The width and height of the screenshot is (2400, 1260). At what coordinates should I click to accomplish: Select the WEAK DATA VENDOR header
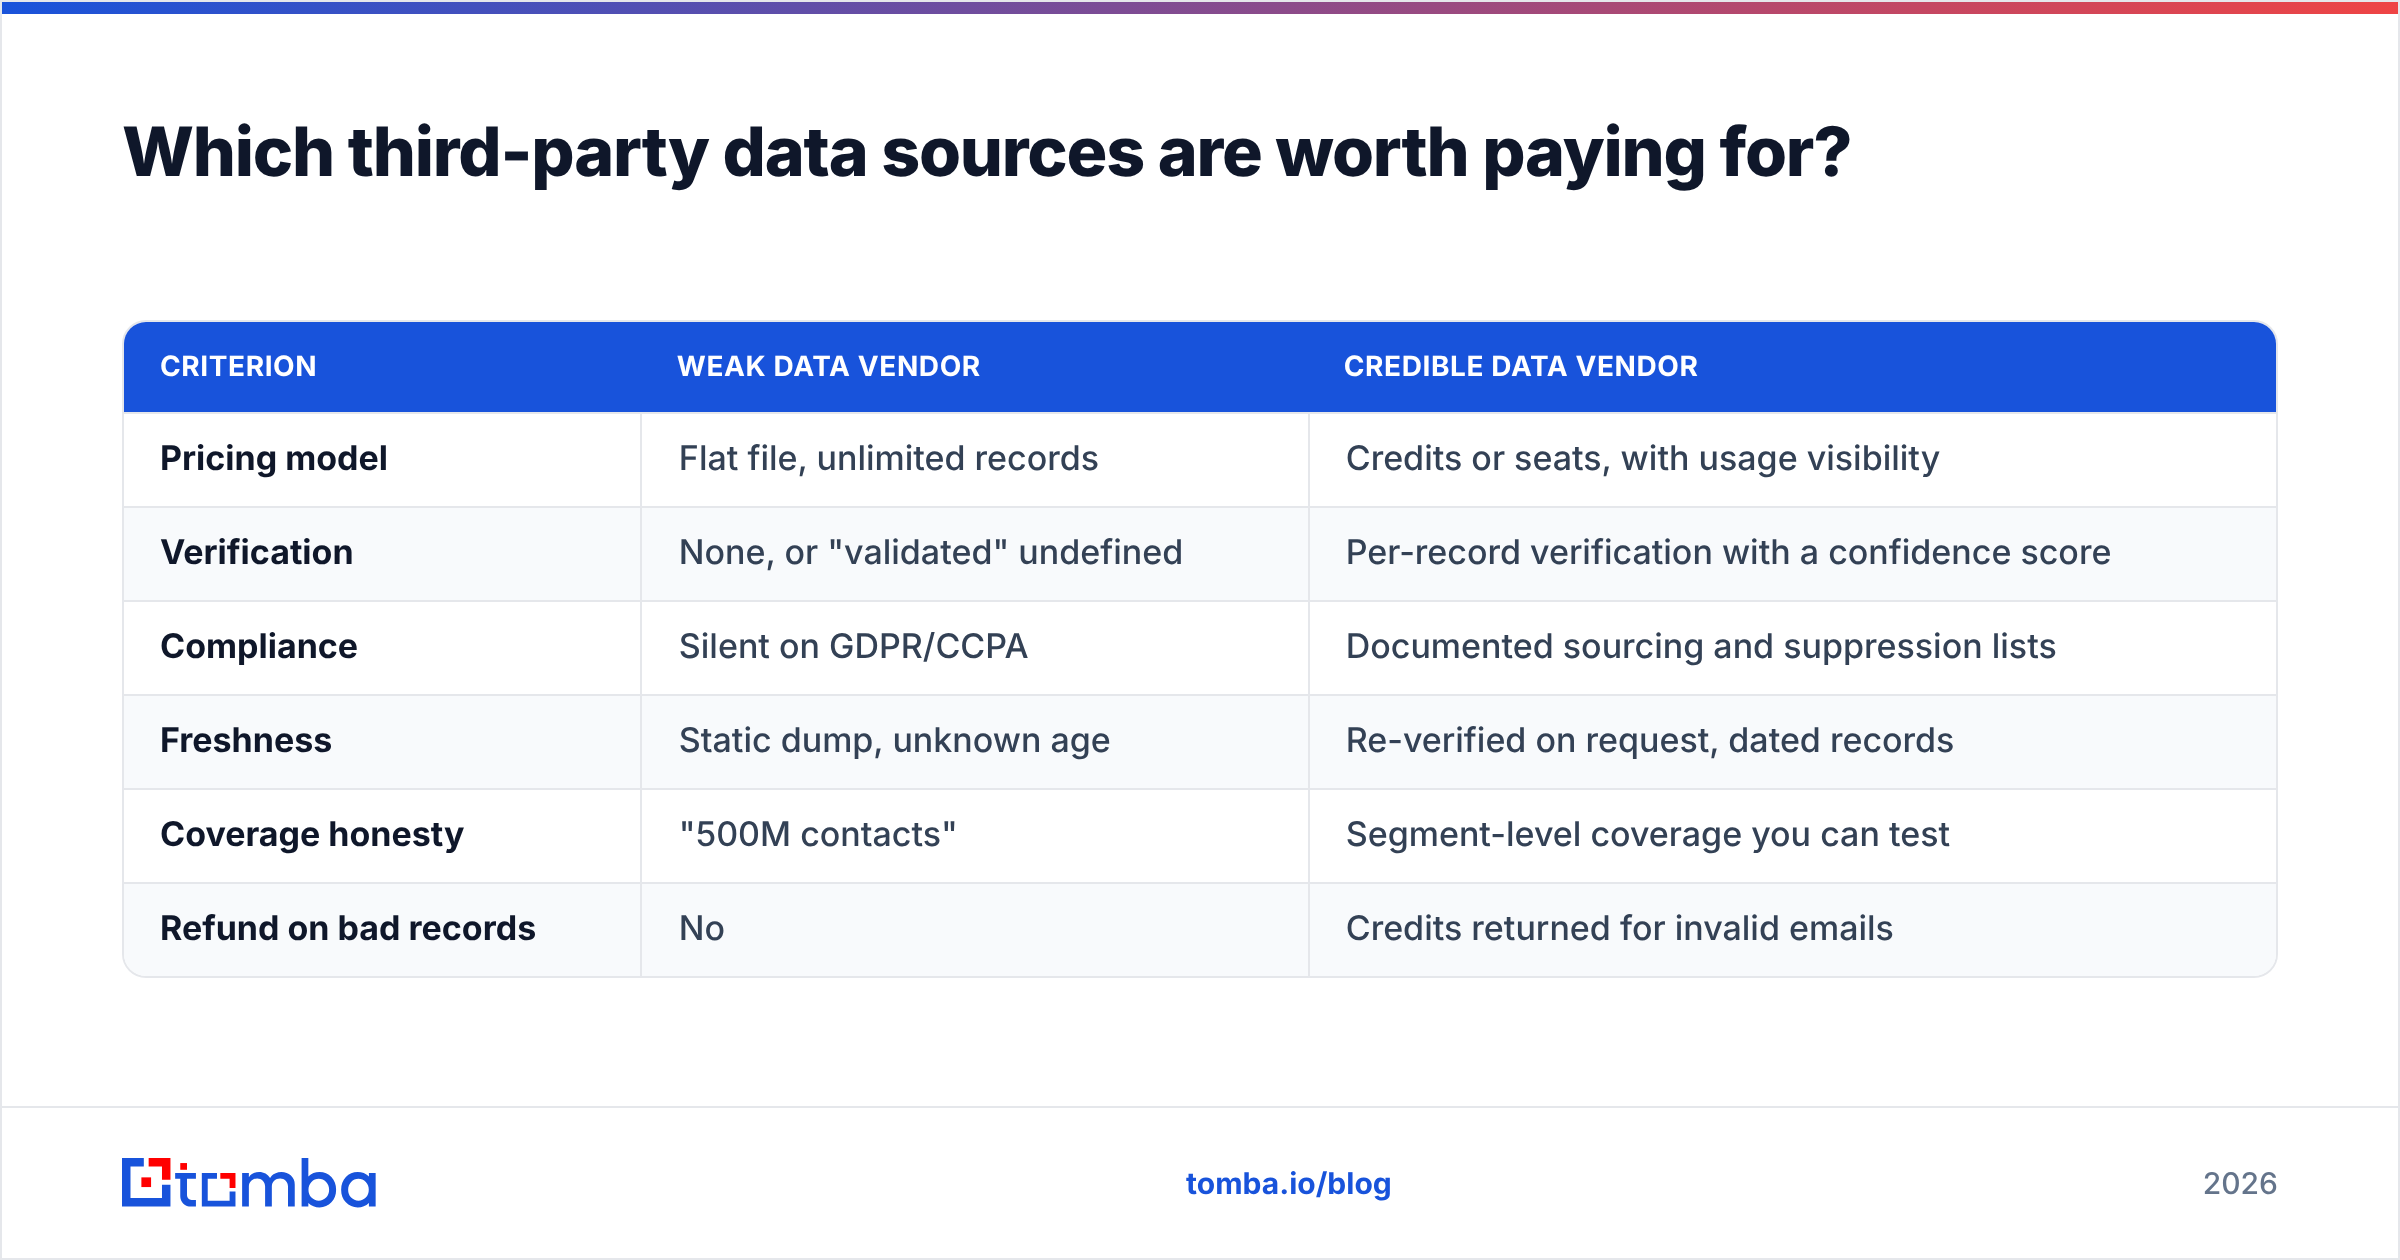[x=828, y=366]
